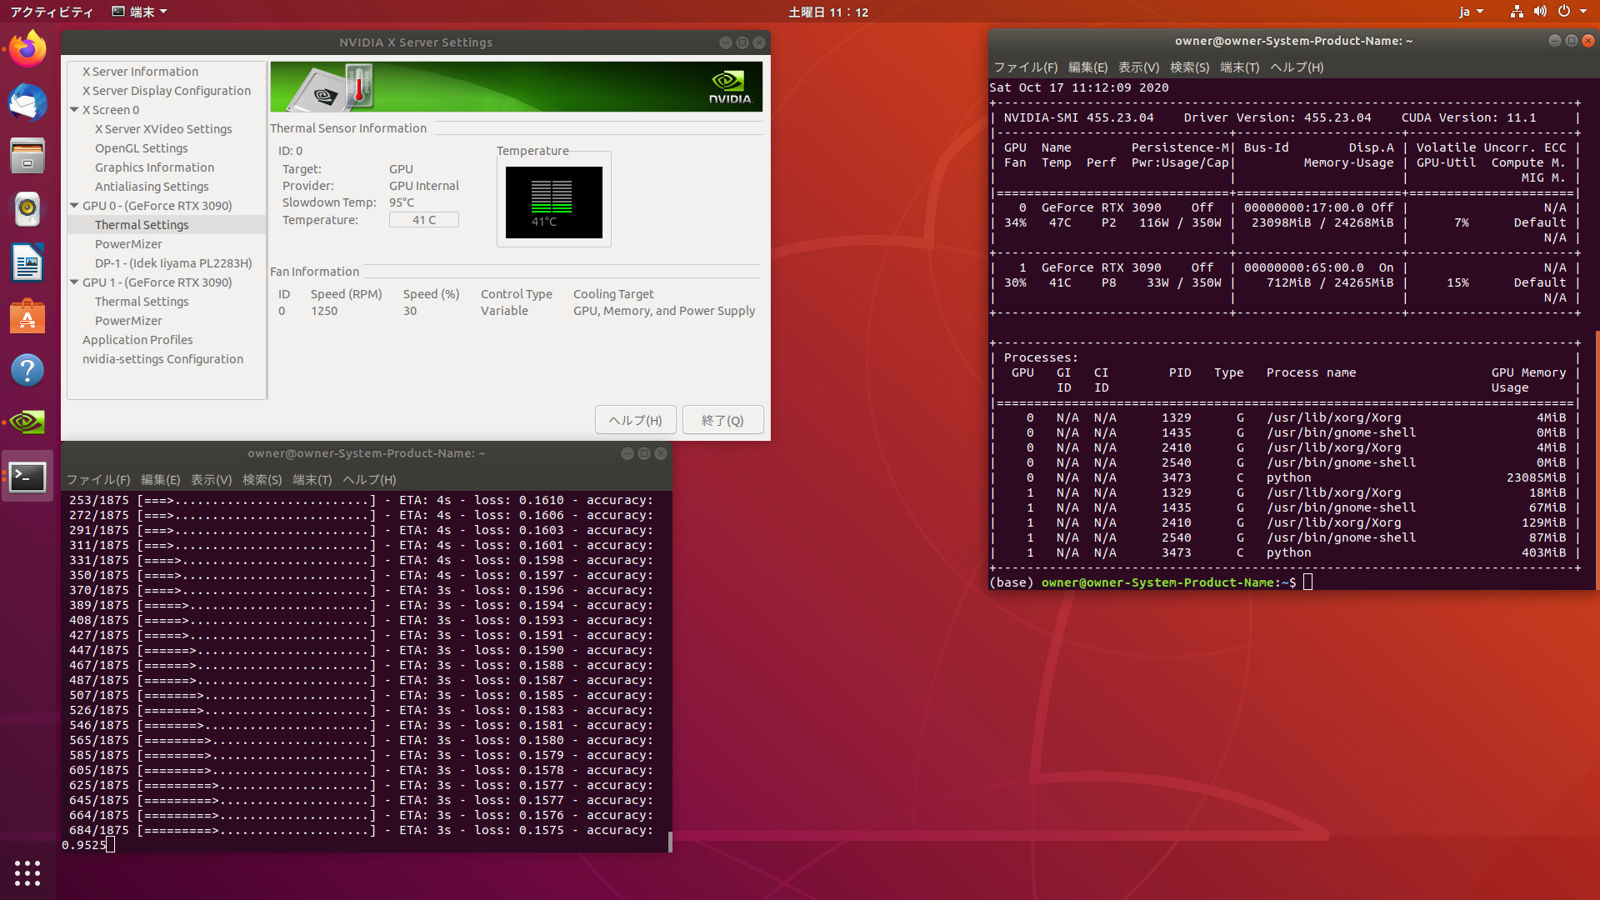1600x900 pixels.
Task: Select PowerMizer under GPU 1
Action: tap(128, 321)
